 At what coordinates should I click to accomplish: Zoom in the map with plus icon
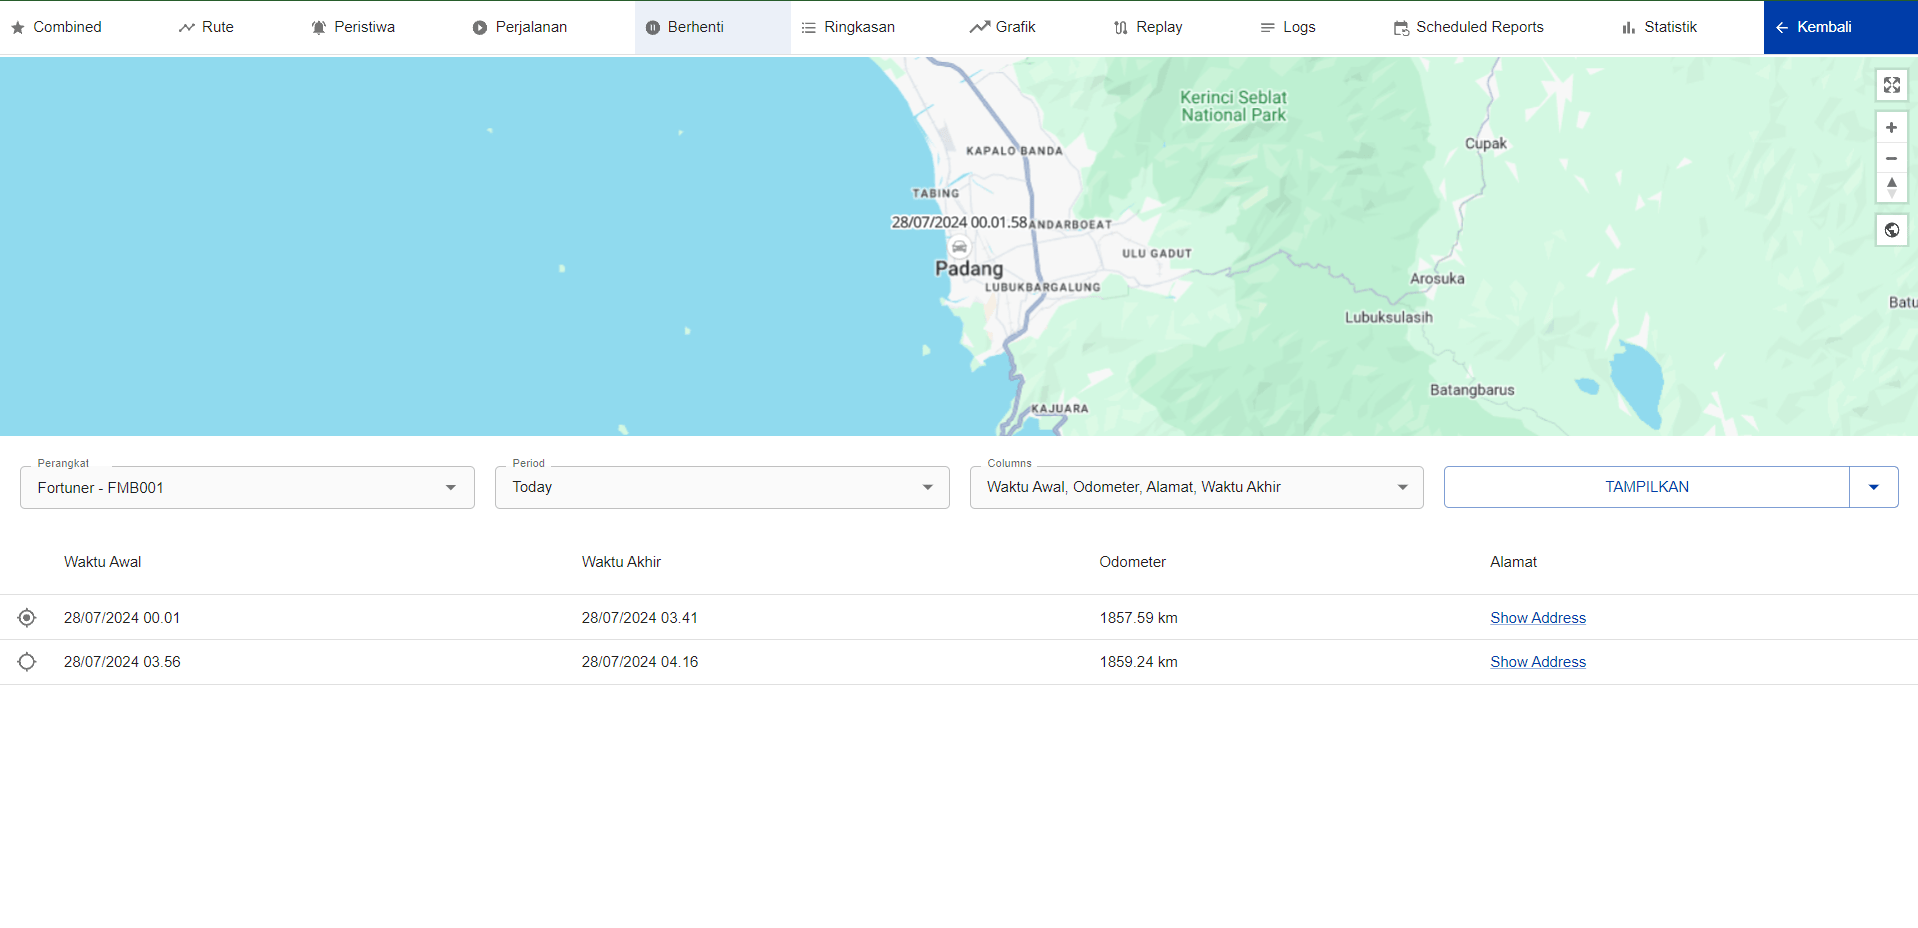click(x=1891, y=128)
